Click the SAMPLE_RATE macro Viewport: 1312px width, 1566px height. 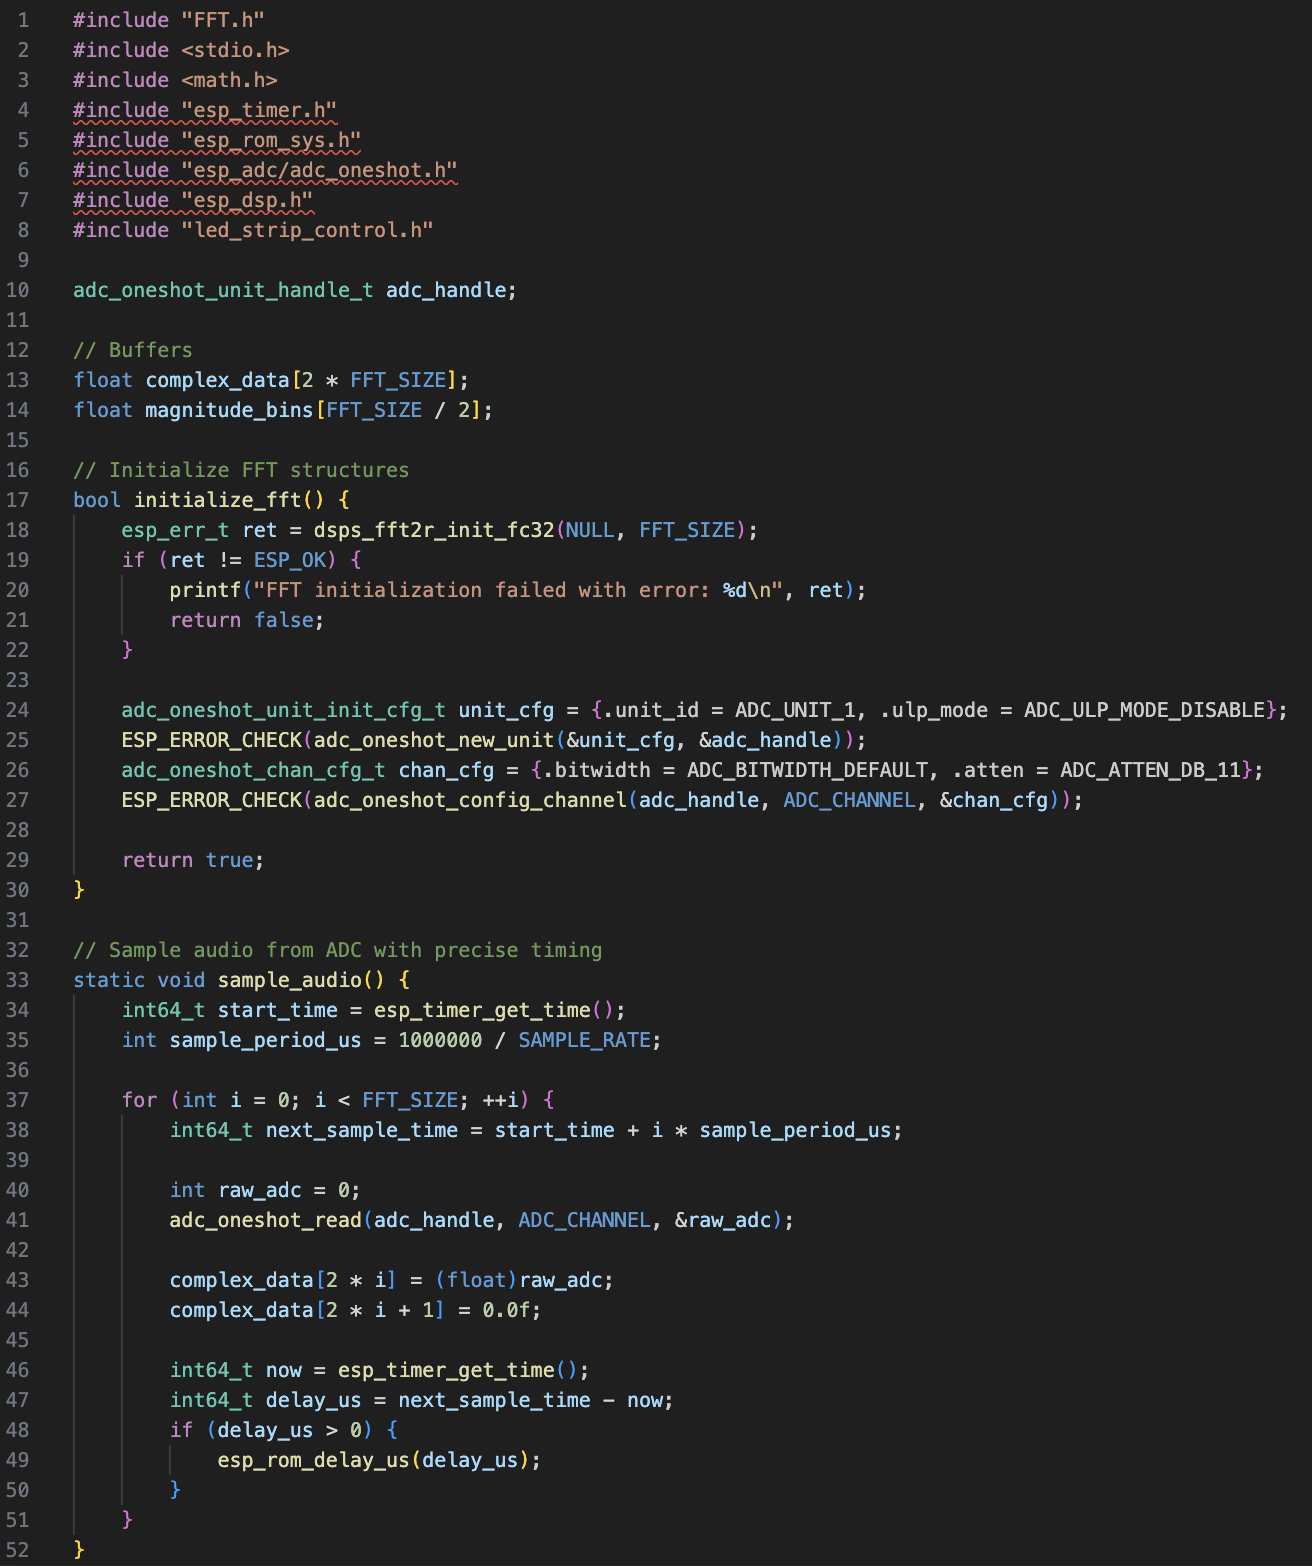tap(584, 1040)
